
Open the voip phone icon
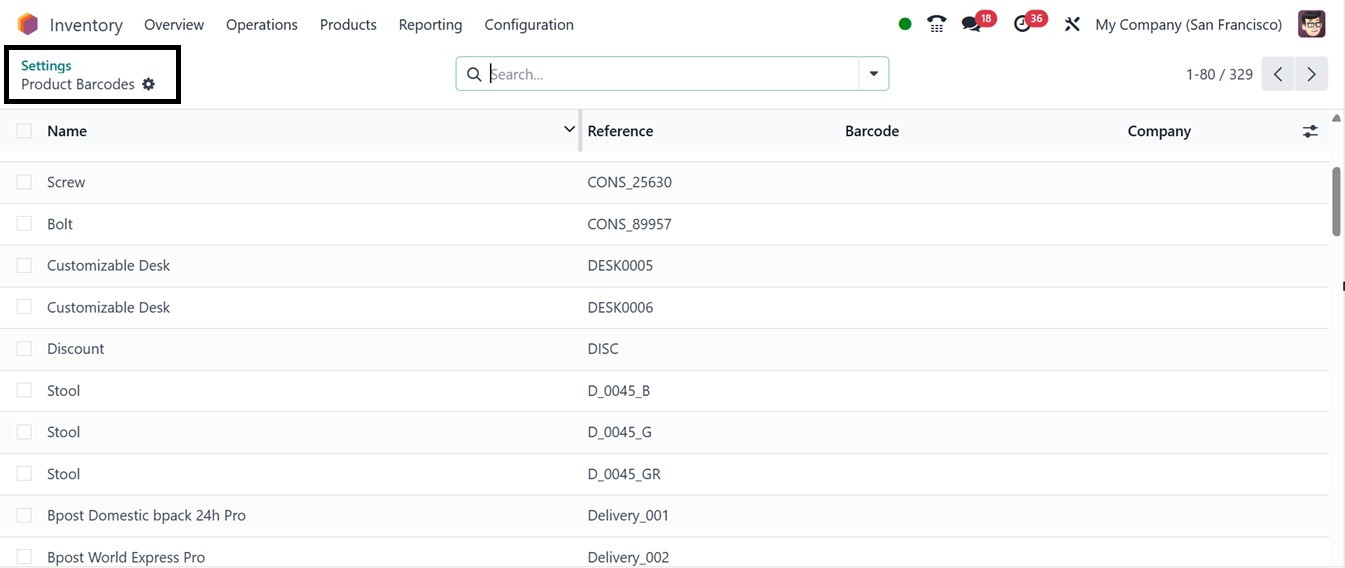(x=936, y=24)
